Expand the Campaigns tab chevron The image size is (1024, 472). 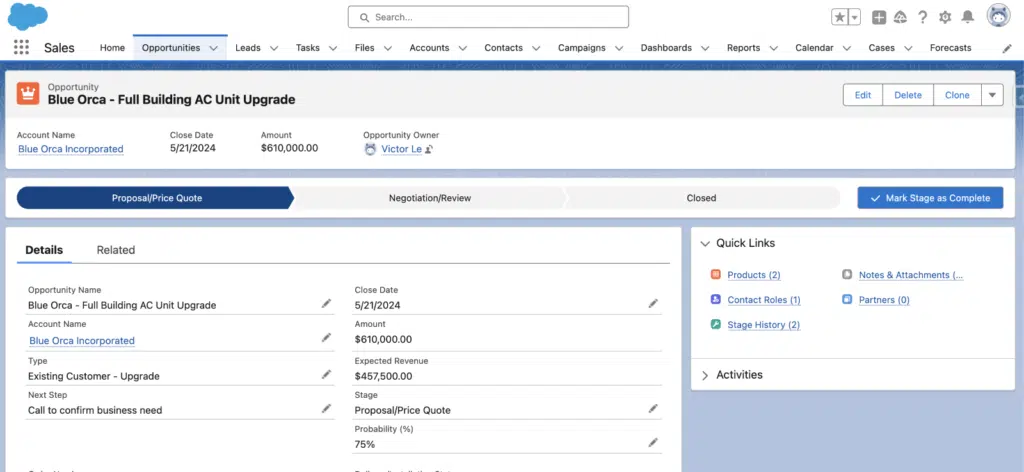(619, 48)
